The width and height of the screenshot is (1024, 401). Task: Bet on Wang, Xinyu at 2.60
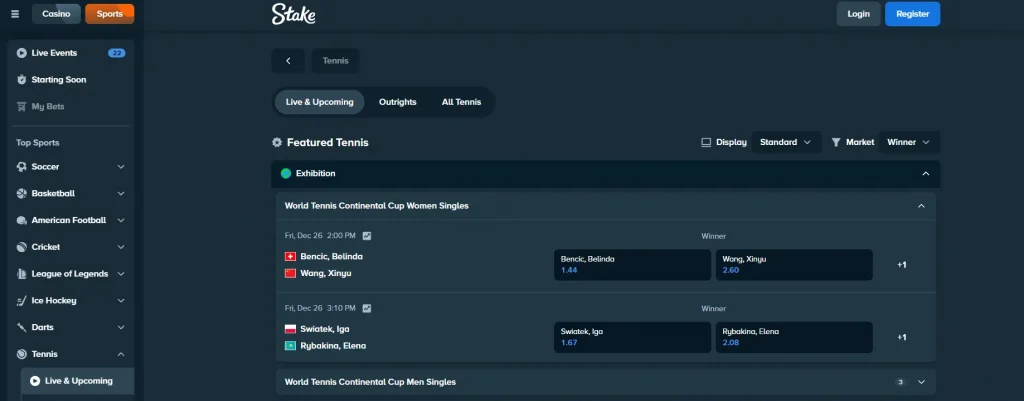794,265
